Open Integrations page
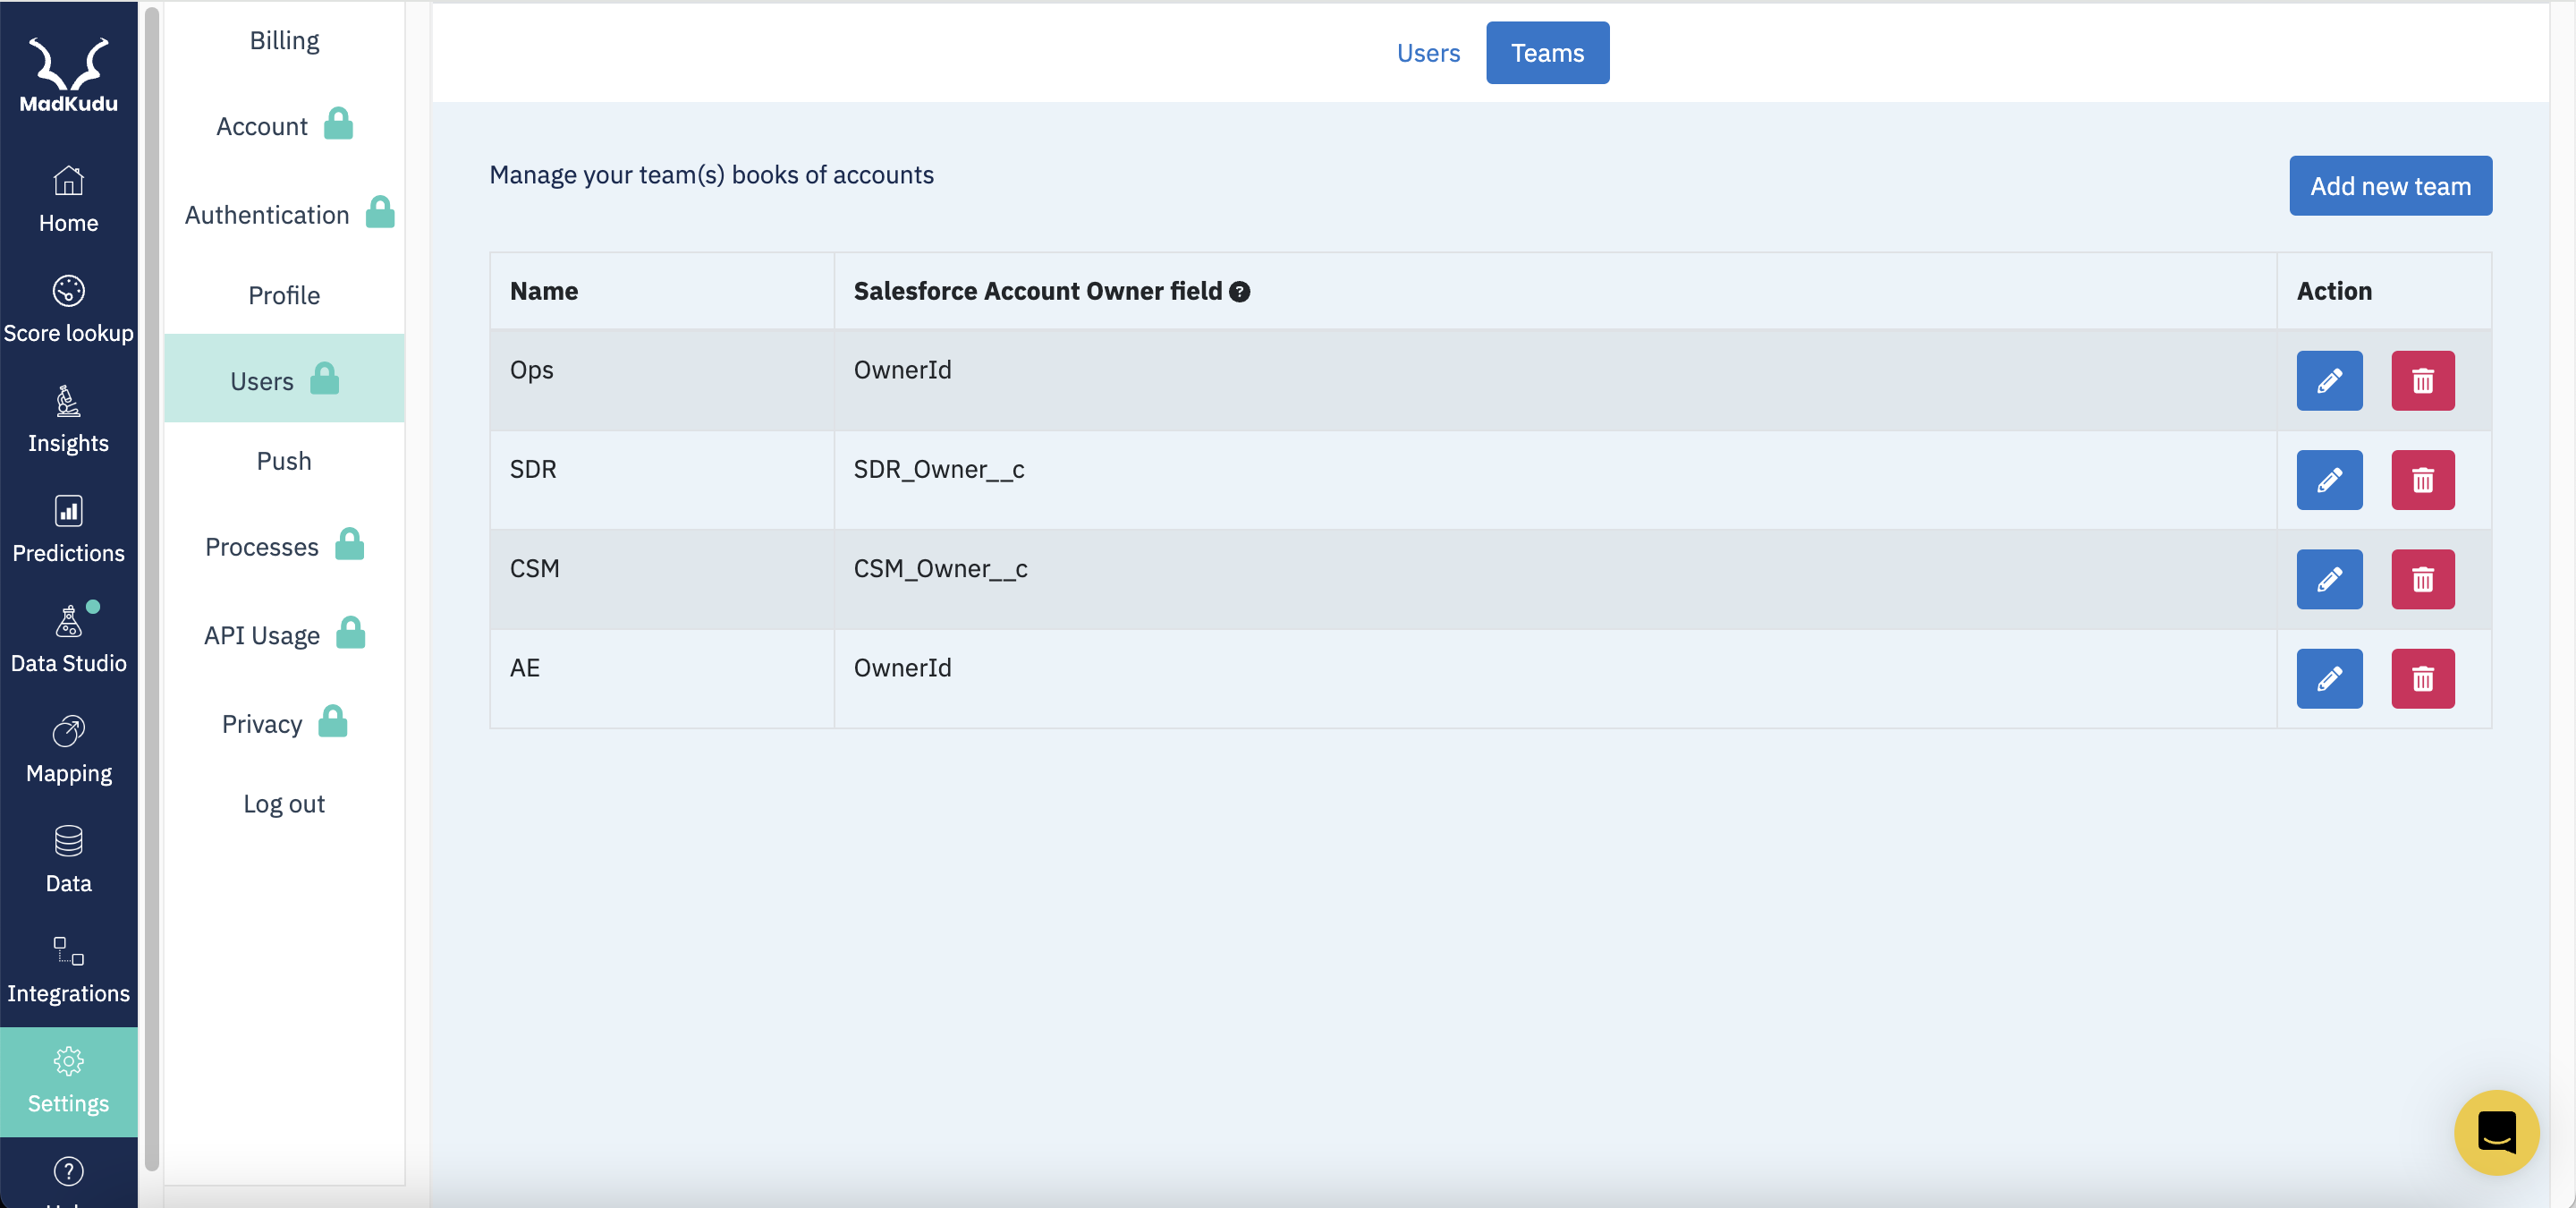The image size is (2576, 1208). coord(68,970)
